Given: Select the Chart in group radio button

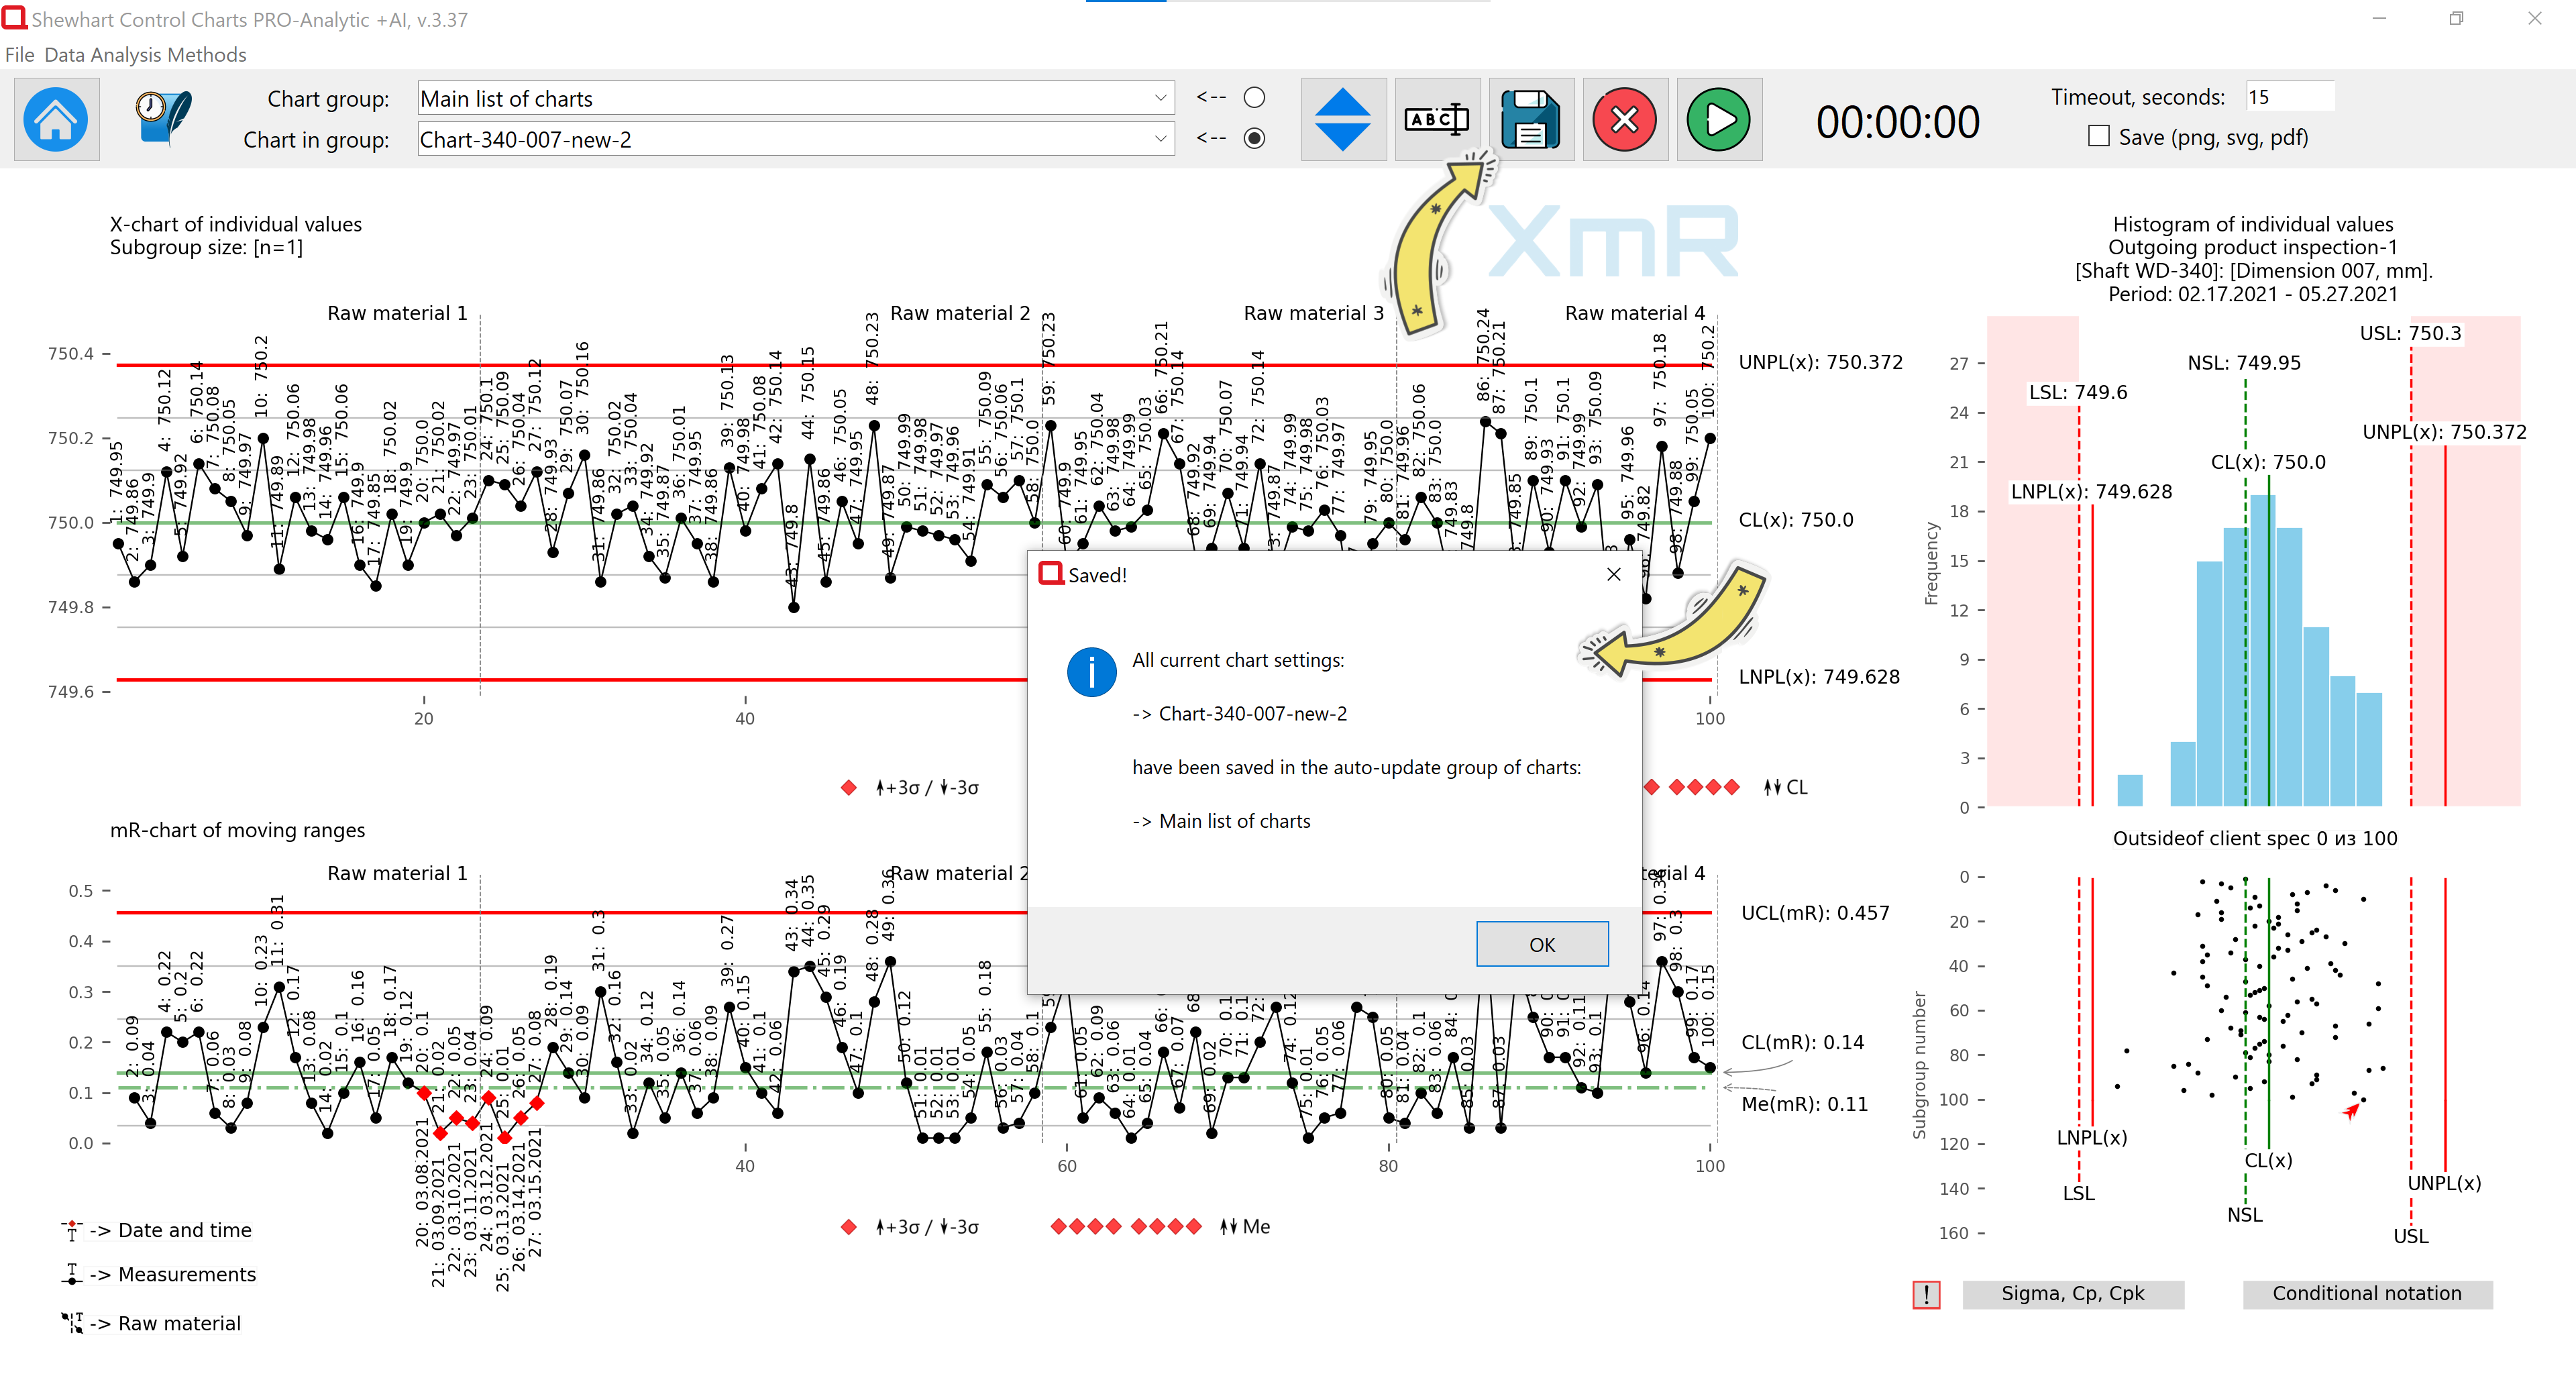Looking at the screenshot, I should pyautogui.click(x=1254, y=138).
